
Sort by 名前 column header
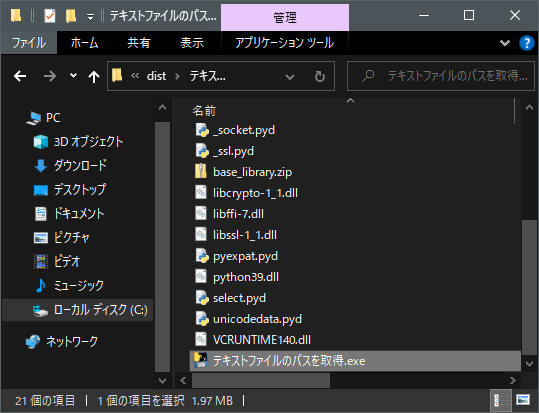pyautogui.click(x=204, y=111)
